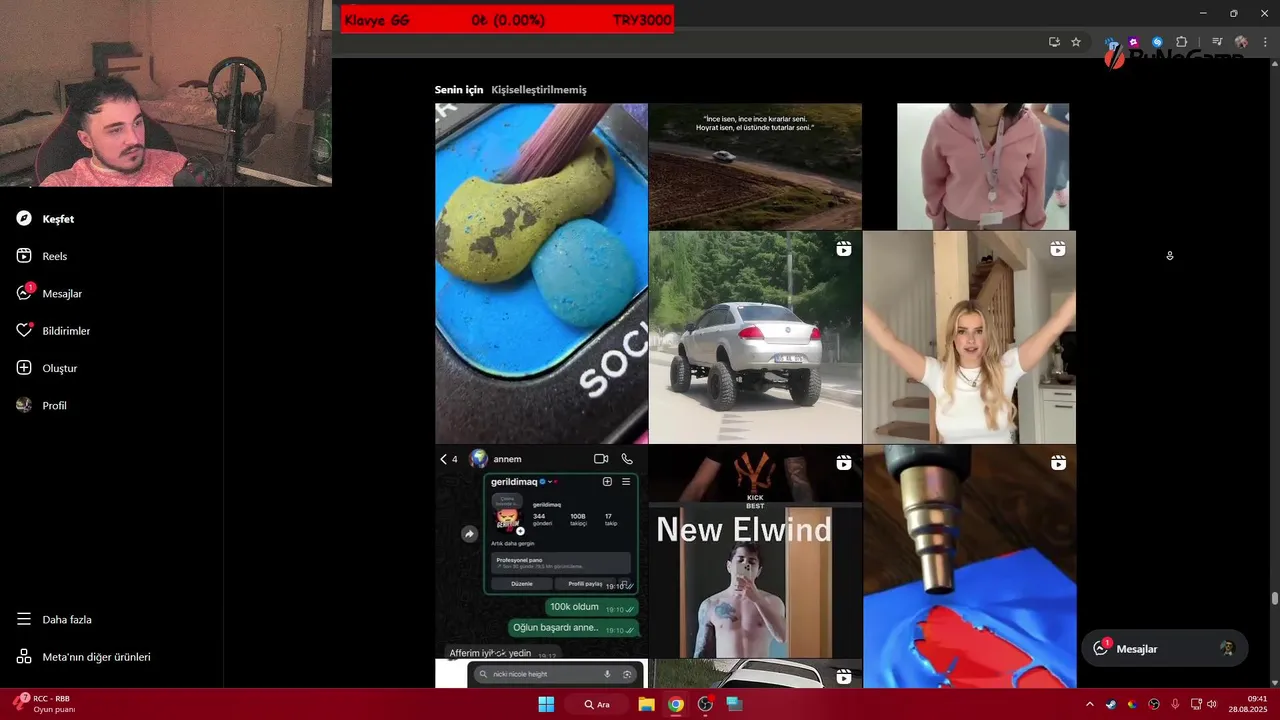The image size is (1280, 720).
Task: Open Meta'nın diğer ürünleri
Action: (x=83, y=657)
